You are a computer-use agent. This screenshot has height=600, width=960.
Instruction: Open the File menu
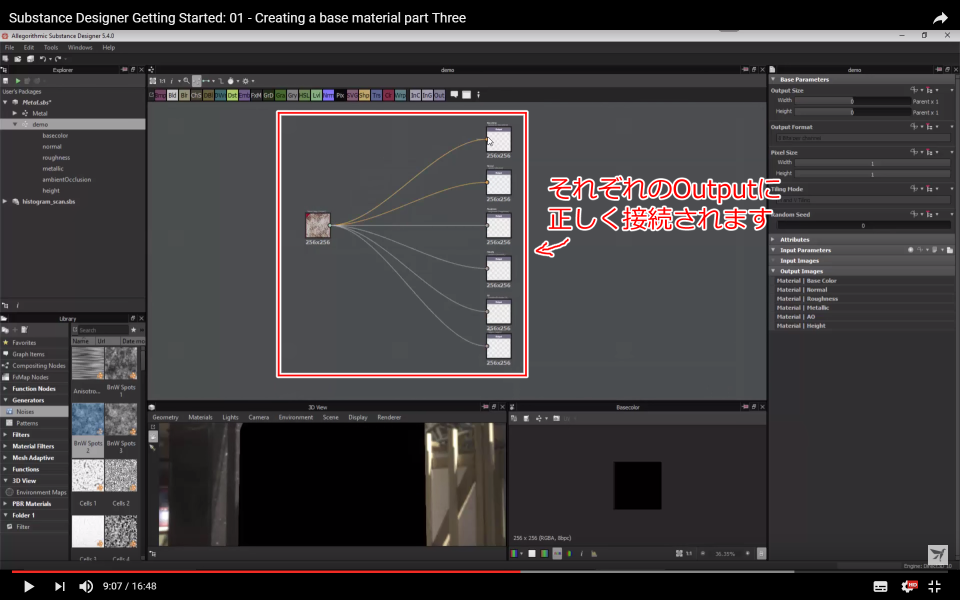pyautogui.click(x=9, y=47)
